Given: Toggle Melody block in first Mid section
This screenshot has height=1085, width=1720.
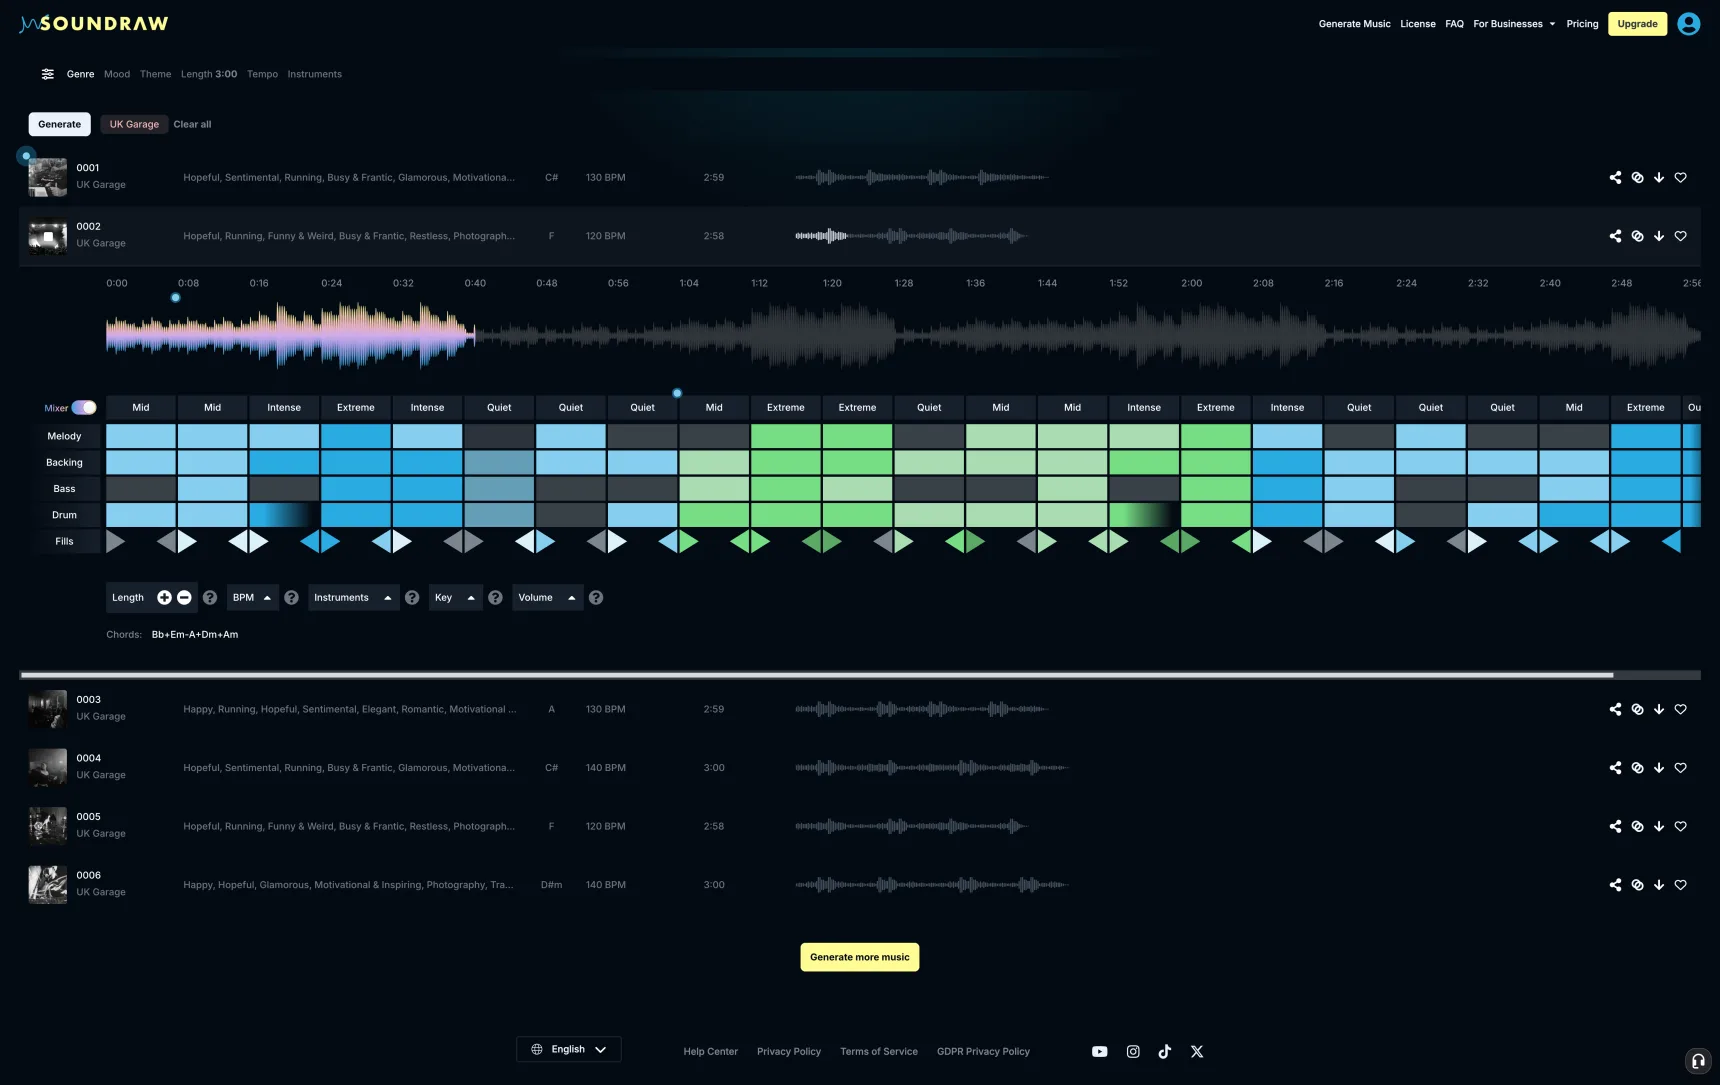Looking at the screenshot, I should [x=141, y=436].
